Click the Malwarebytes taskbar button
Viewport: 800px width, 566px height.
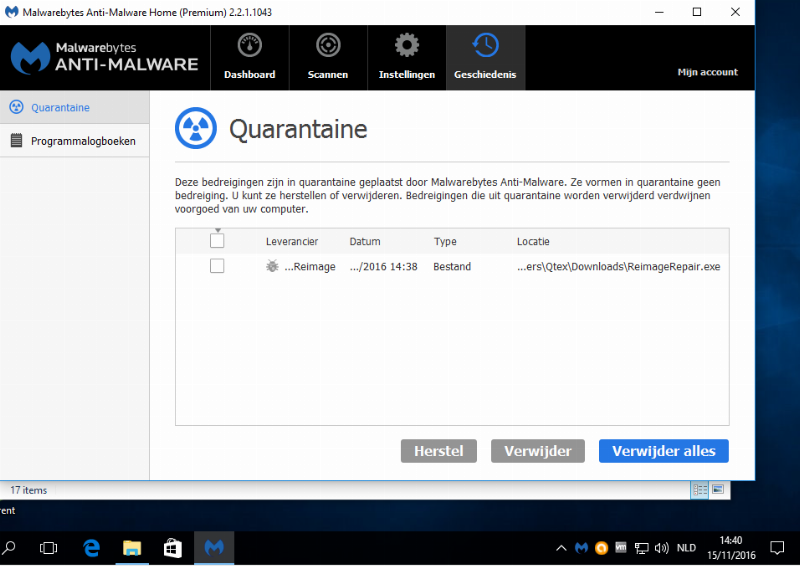[214, 548]
